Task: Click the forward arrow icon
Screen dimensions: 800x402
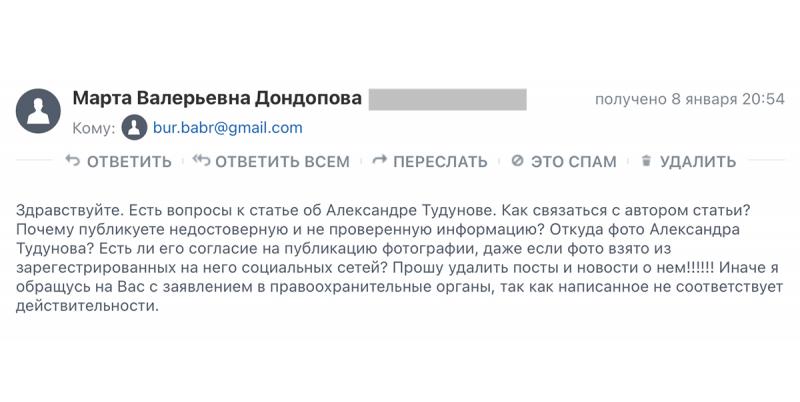Action: tap(379, 161)
